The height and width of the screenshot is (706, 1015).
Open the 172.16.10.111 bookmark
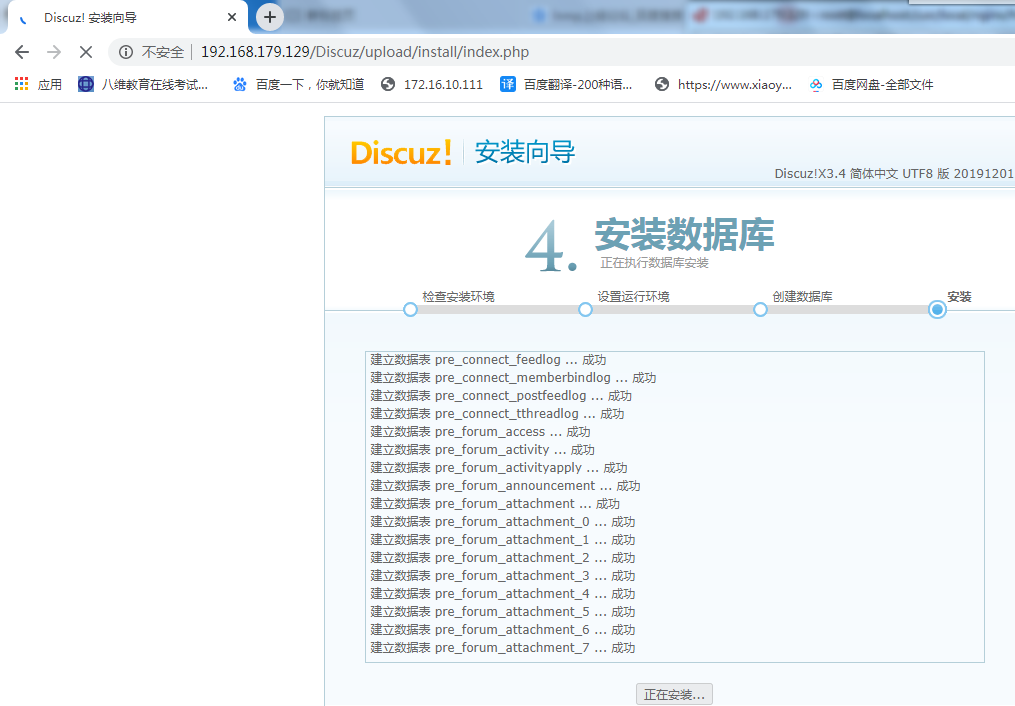(x=432, y=84)
